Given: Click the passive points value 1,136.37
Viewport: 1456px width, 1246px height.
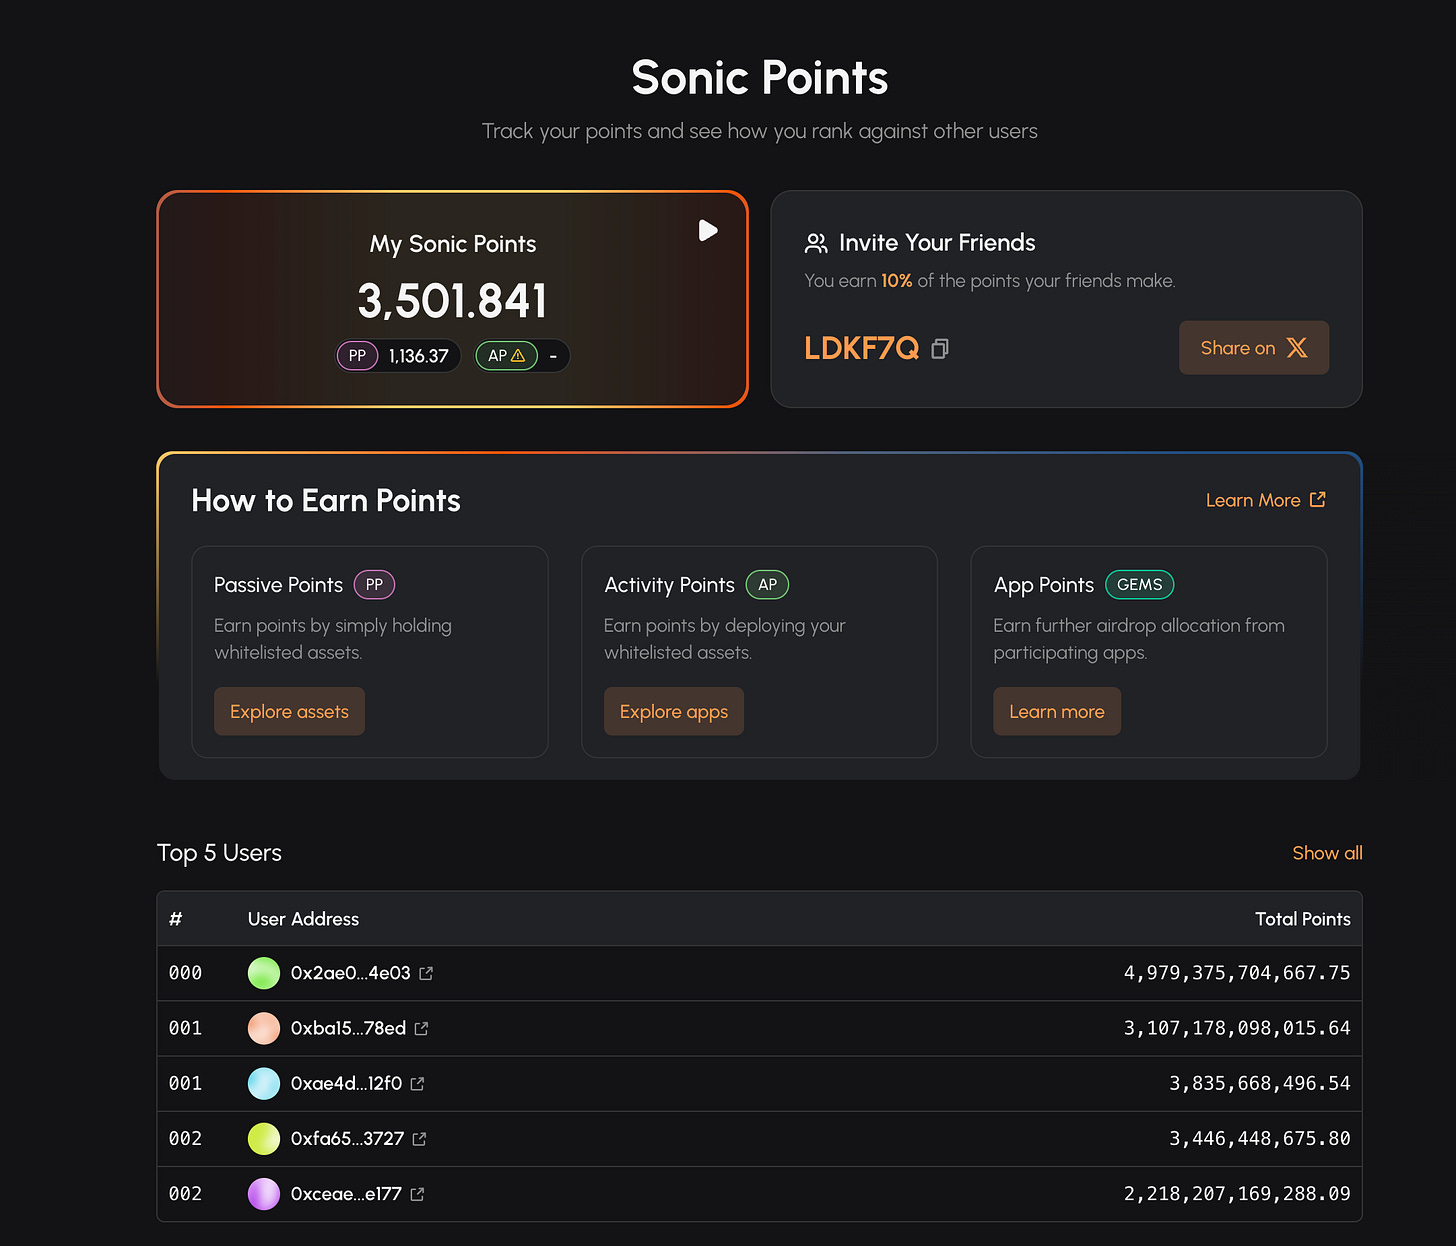Looking at the screenshot, I should click(x=418, y=356).
